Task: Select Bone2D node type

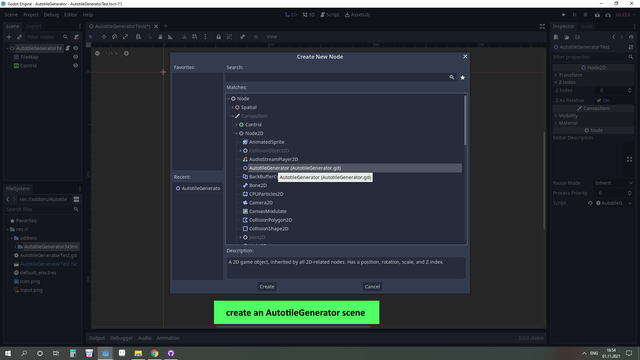Action: pyautogui.click(x=258, y=185)
